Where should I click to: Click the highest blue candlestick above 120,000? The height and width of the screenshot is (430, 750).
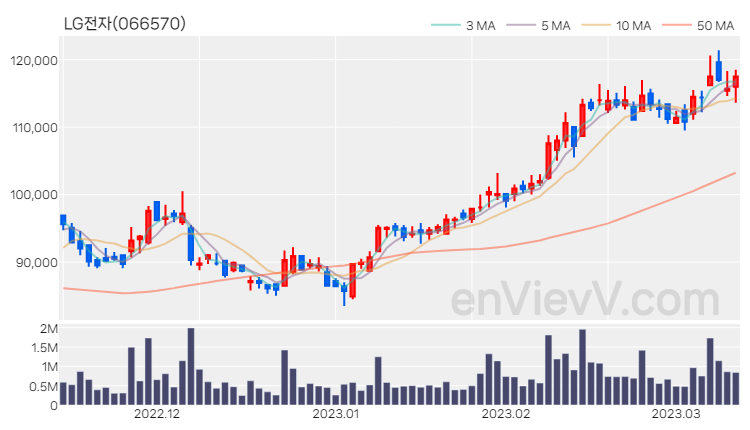(718, 70)
